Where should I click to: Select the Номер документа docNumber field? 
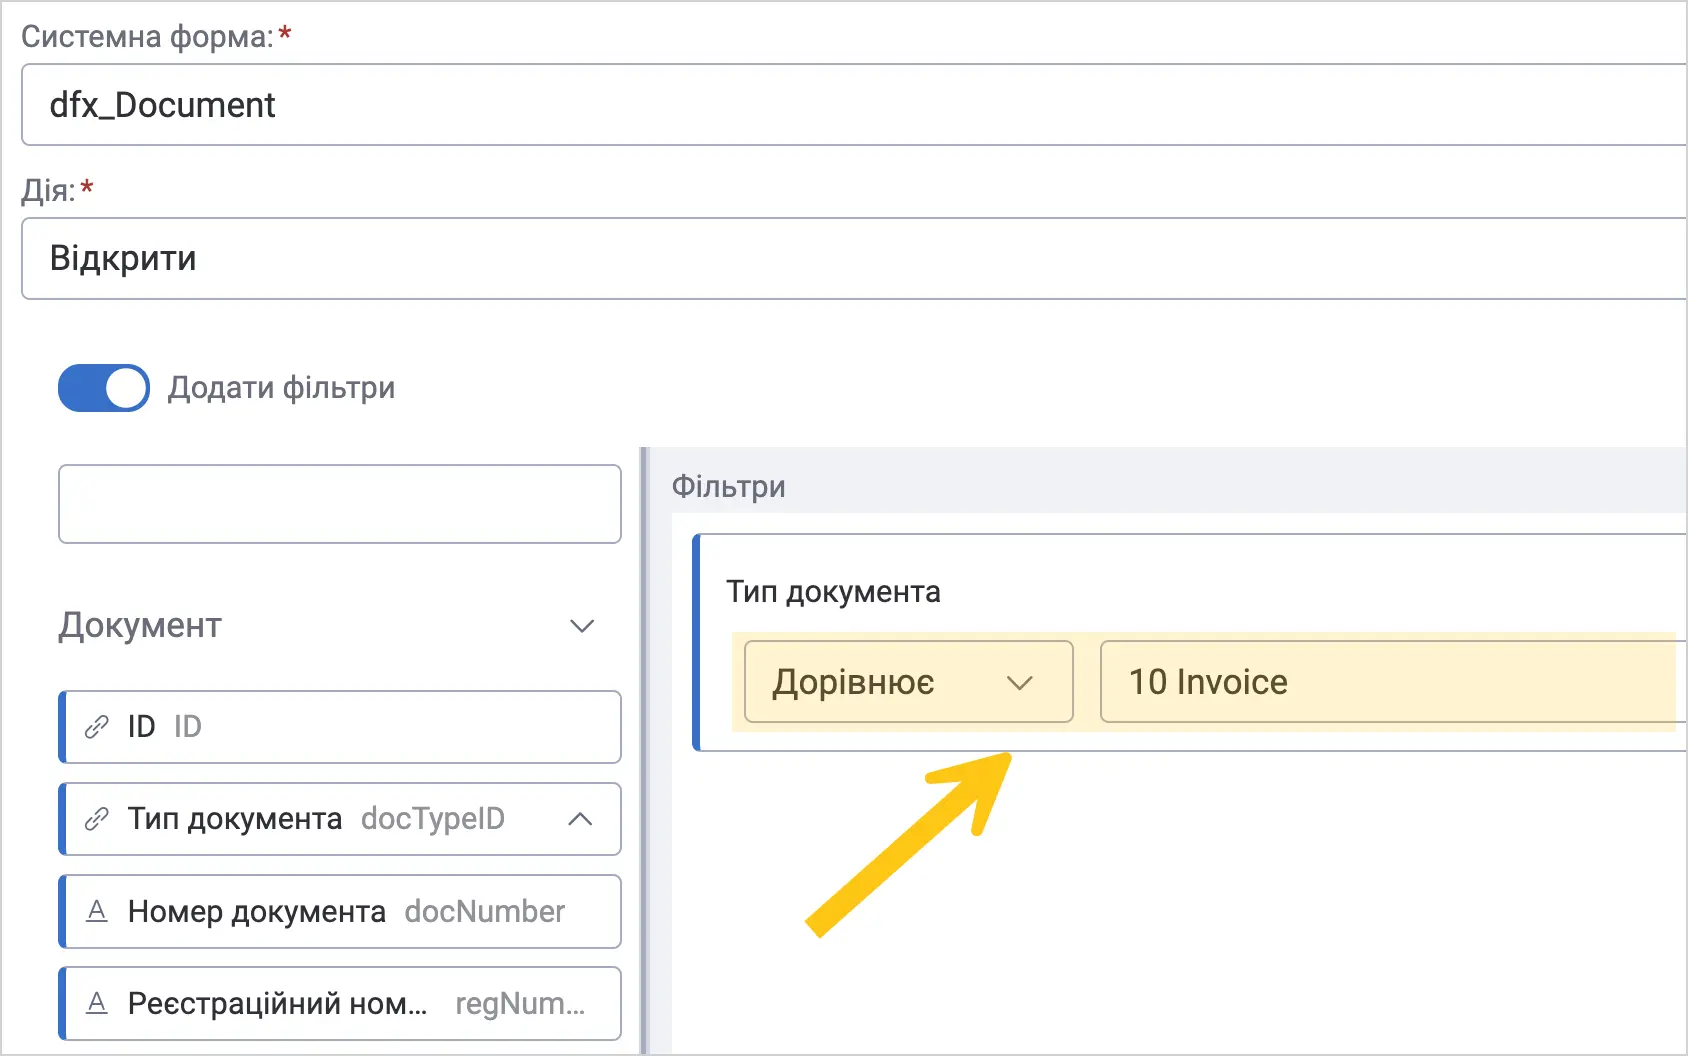(340, 911)
